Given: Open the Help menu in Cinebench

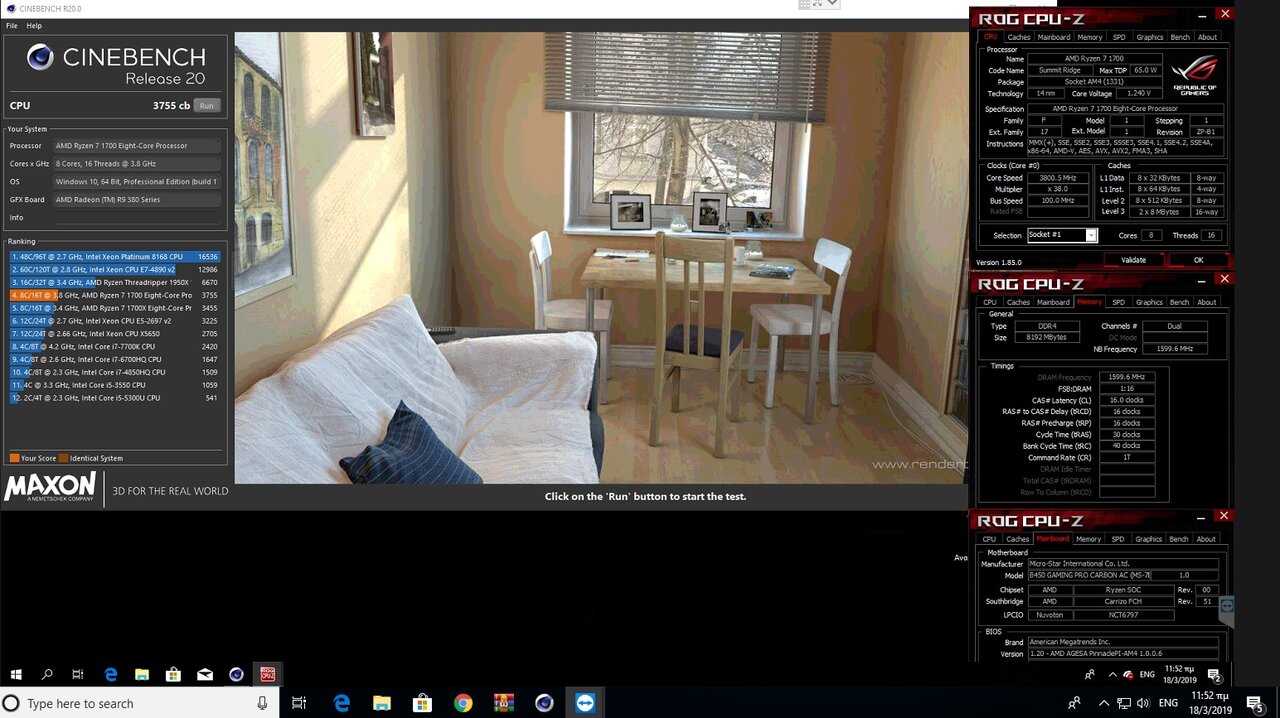Looking at the screenshot, I should click(x=34, y=25).
